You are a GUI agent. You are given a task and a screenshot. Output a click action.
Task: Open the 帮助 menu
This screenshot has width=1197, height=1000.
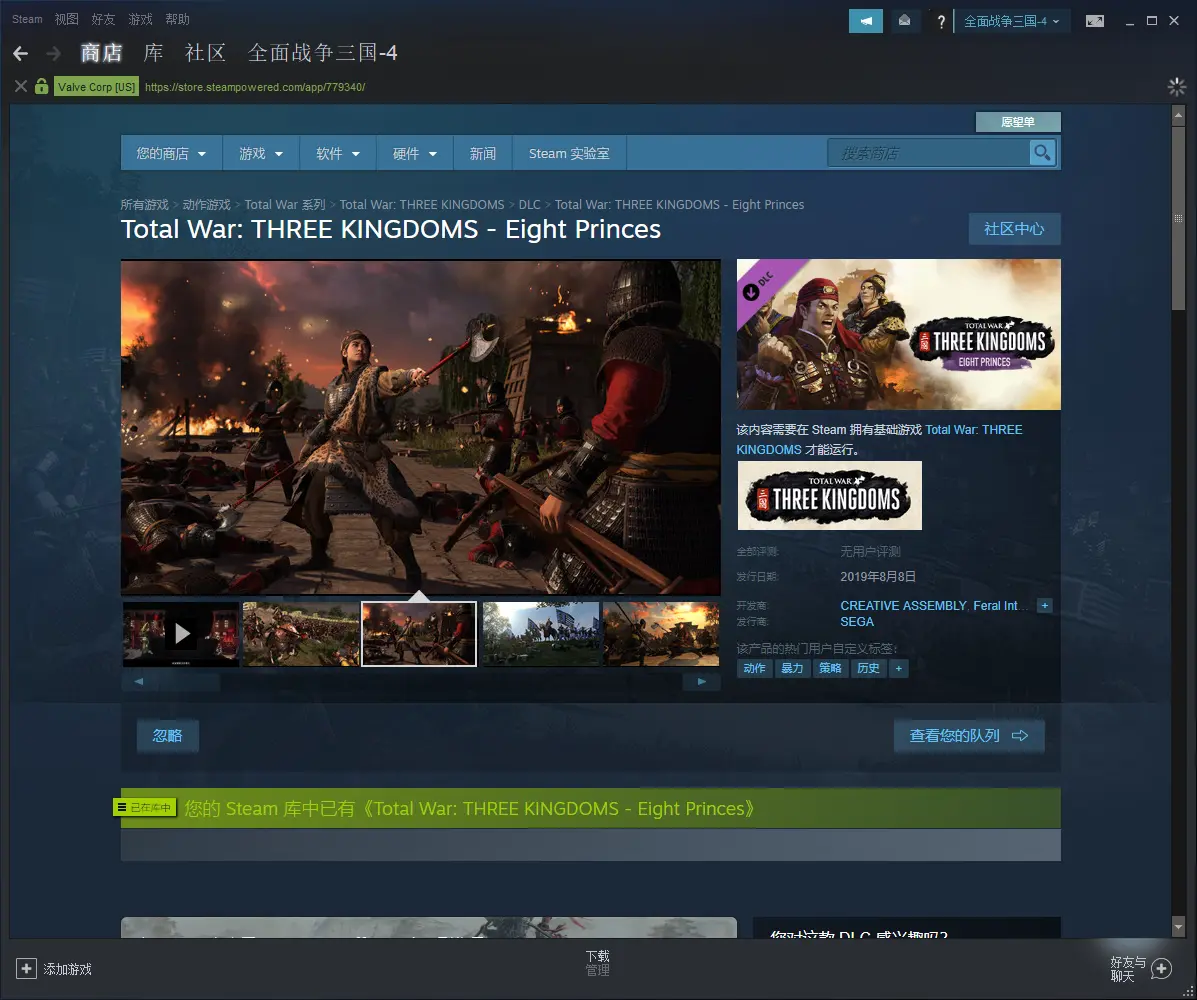(x=177, y=19)
